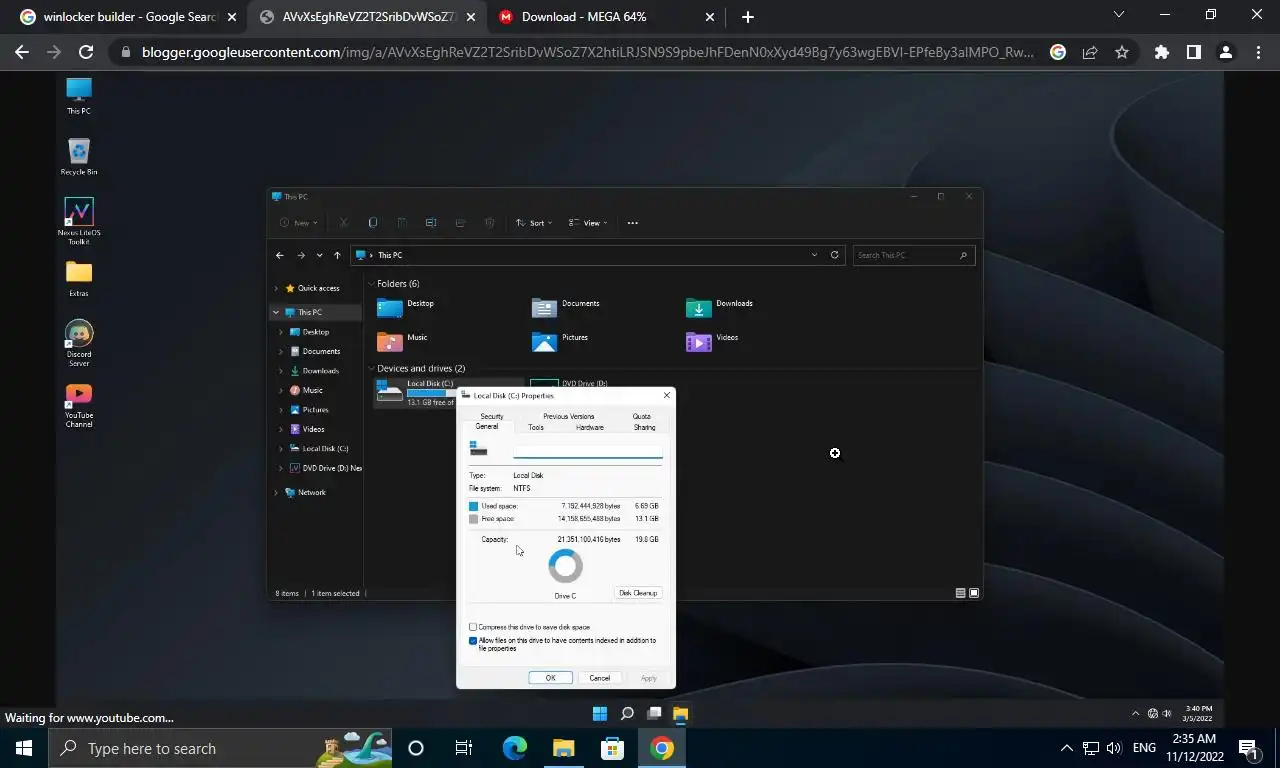Select Local Disk (C:) in the navigation tree
Viewport: 1280px width, 768px height.
click(x=325, y=448)
